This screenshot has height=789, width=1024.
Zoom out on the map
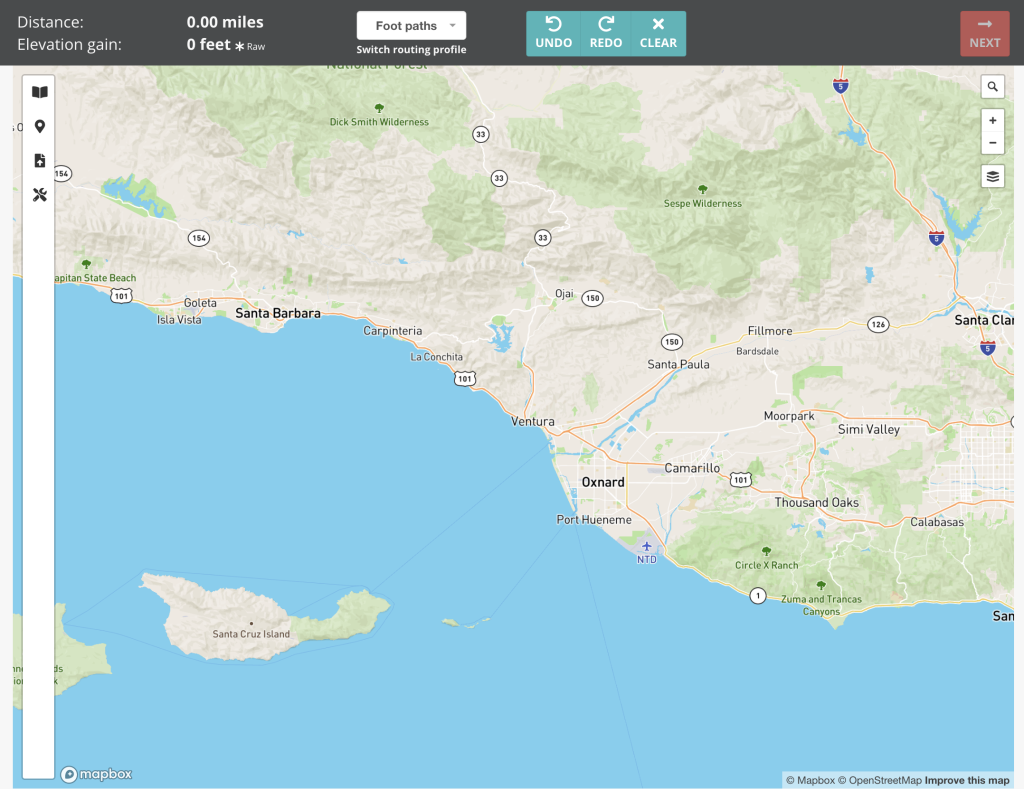993,142
